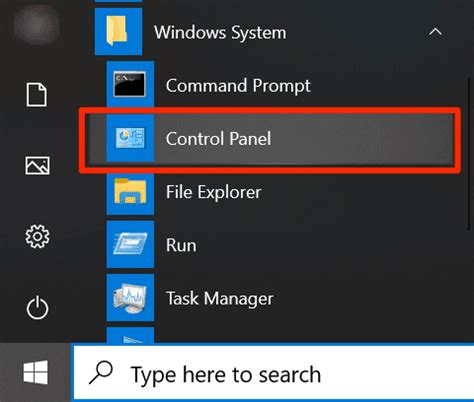Viewport: 474px width, 402px height.
Task: Launch File Explorer via its folder icon
Action: click(130, 191)
